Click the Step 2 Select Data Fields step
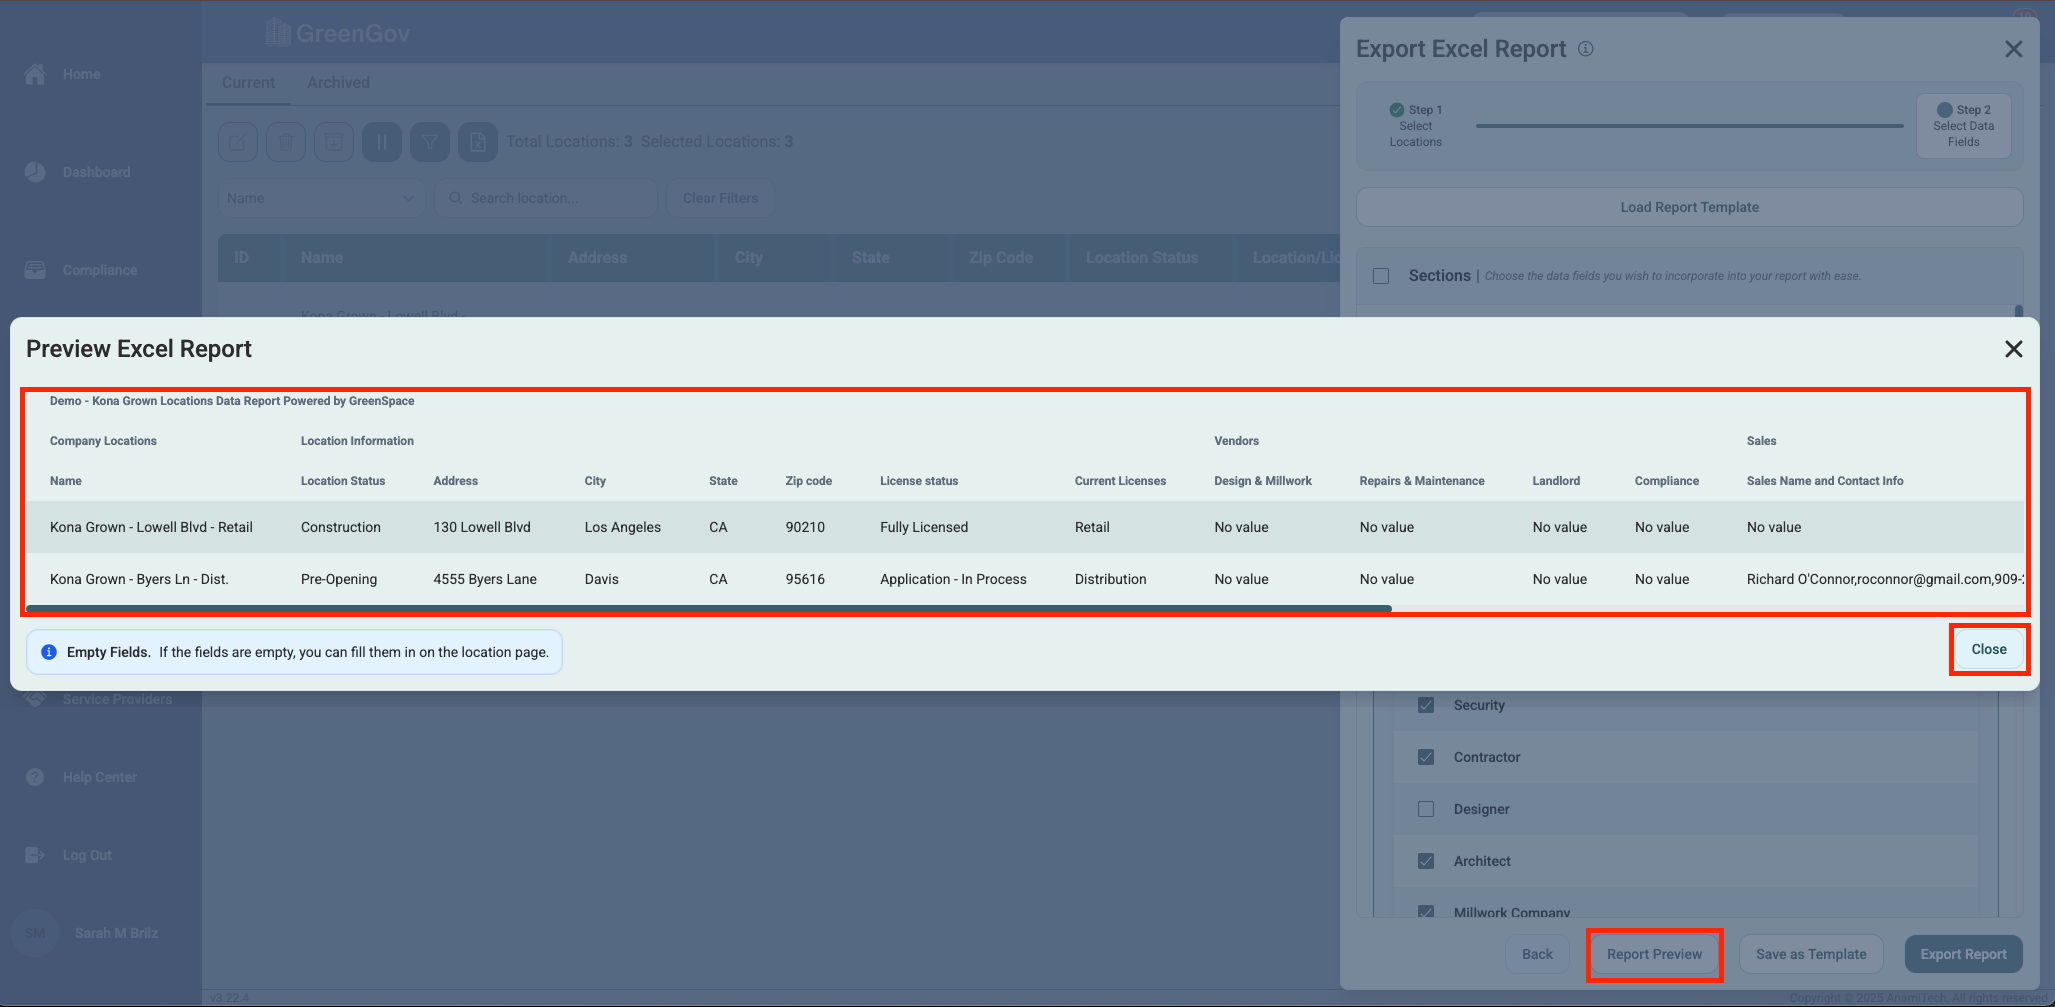Screen dimensions: 2055x1007 tap(1963, 126)
